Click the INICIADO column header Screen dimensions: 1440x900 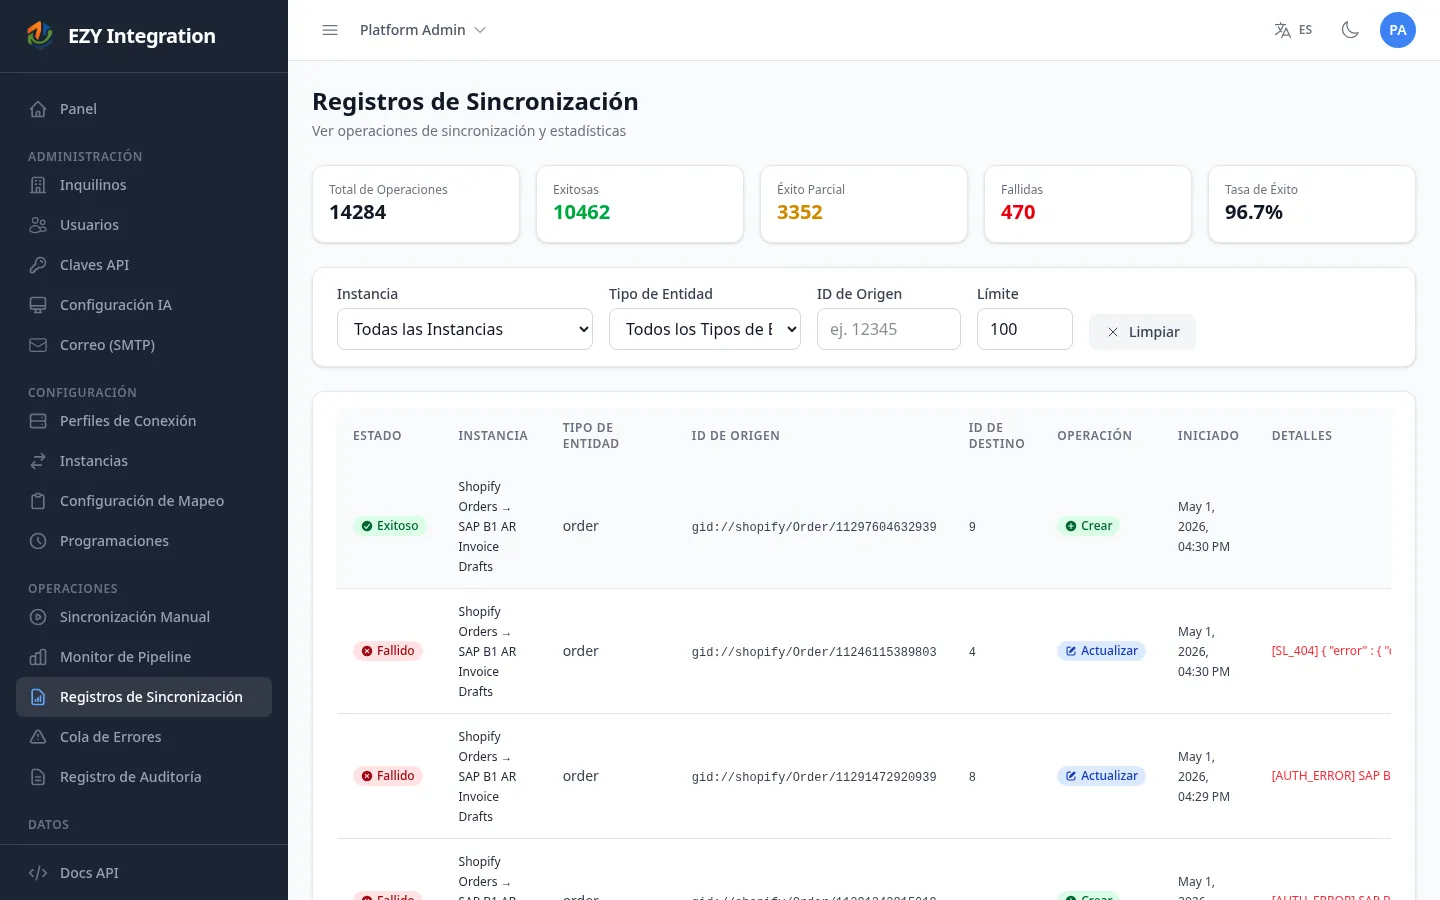click(x=1208, y=436)
